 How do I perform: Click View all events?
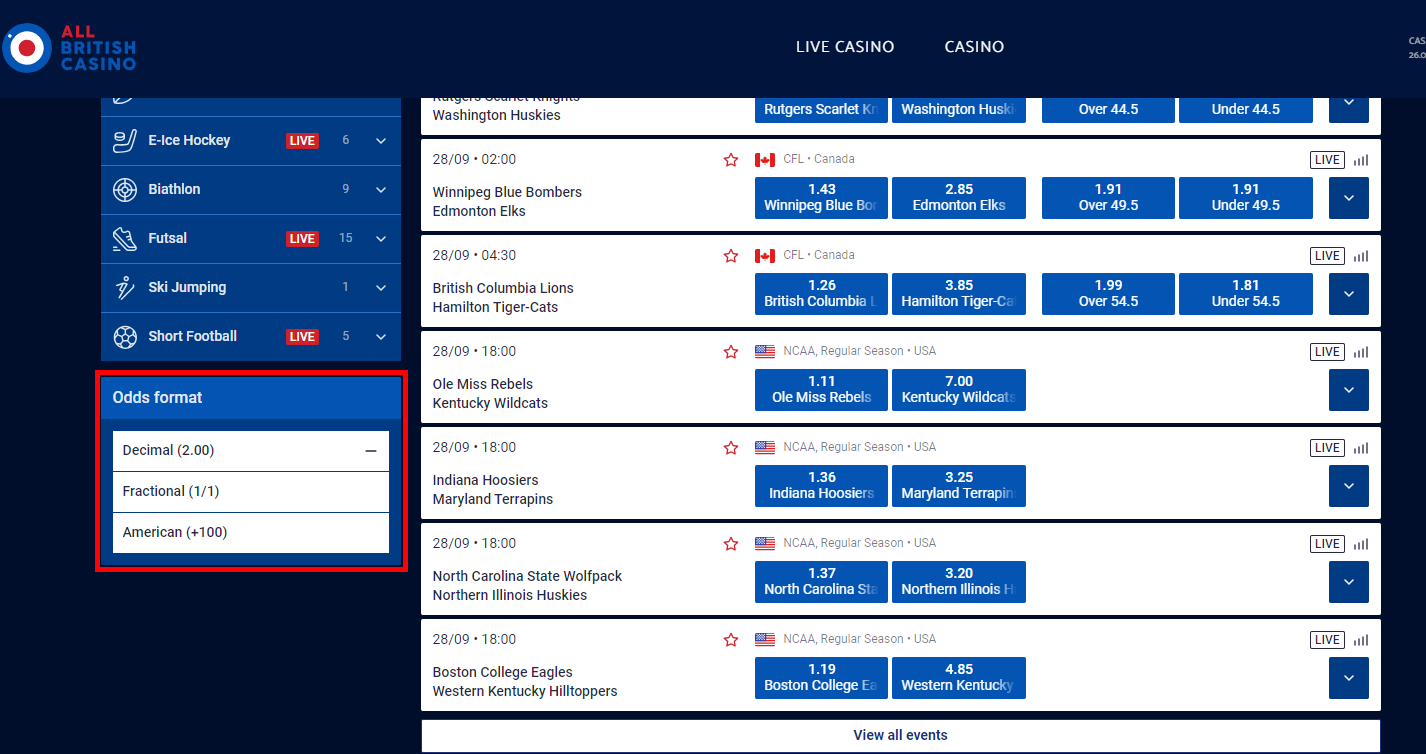(900, 735)
